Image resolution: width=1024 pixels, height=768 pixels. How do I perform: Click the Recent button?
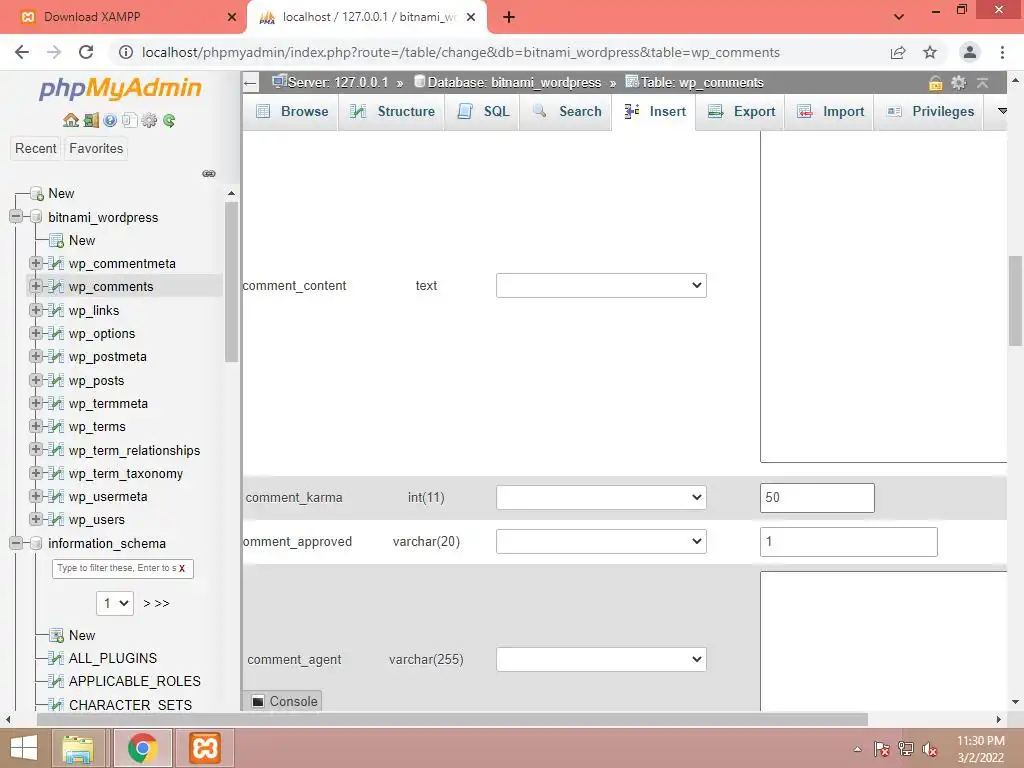[x=35, y=148]
